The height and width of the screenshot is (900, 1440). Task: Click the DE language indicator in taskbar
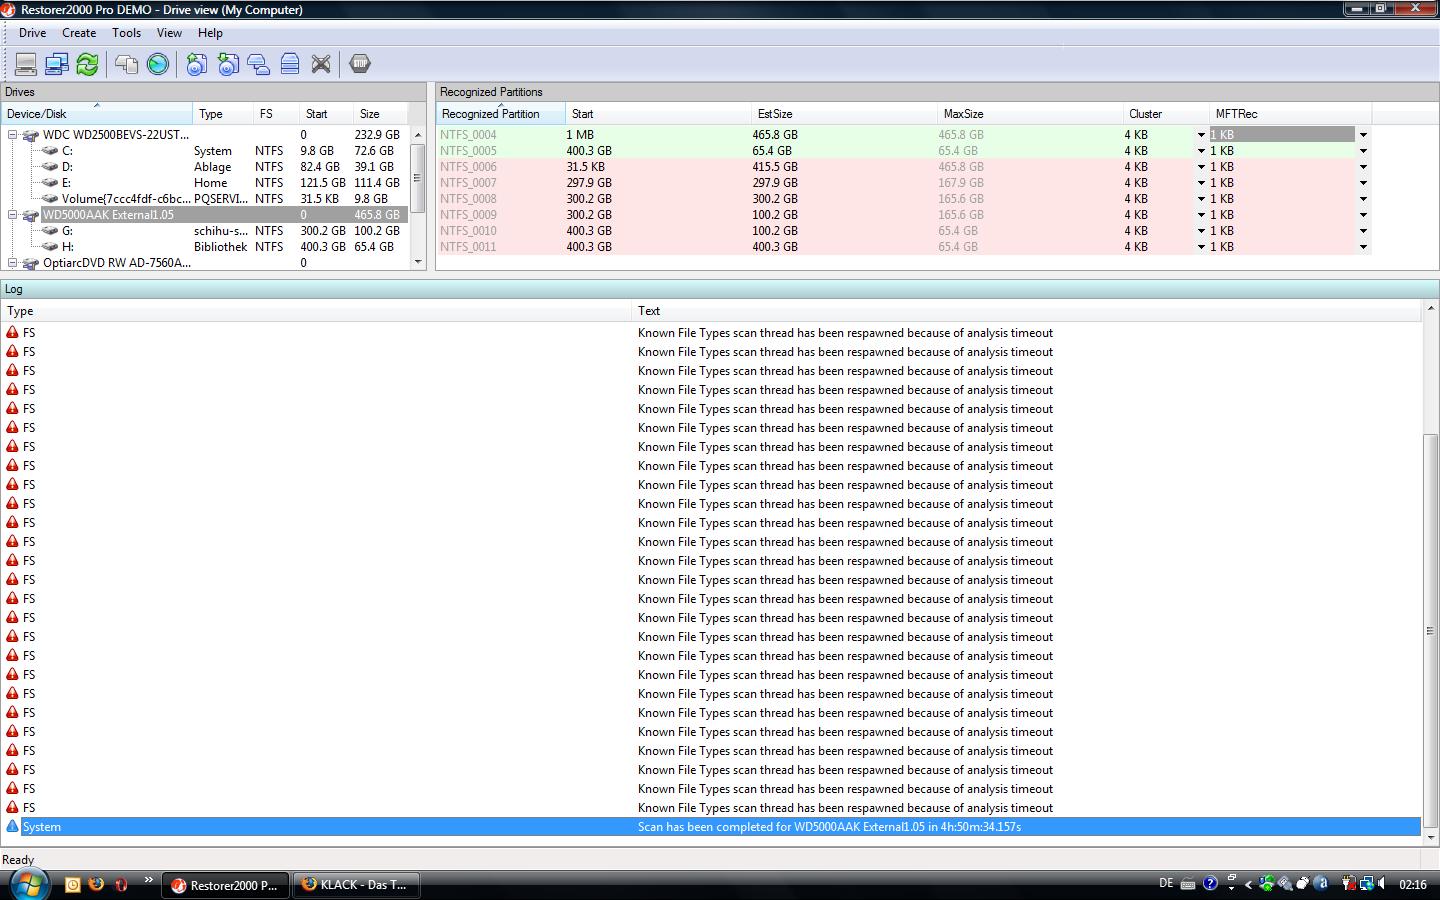pos(1166,884)
